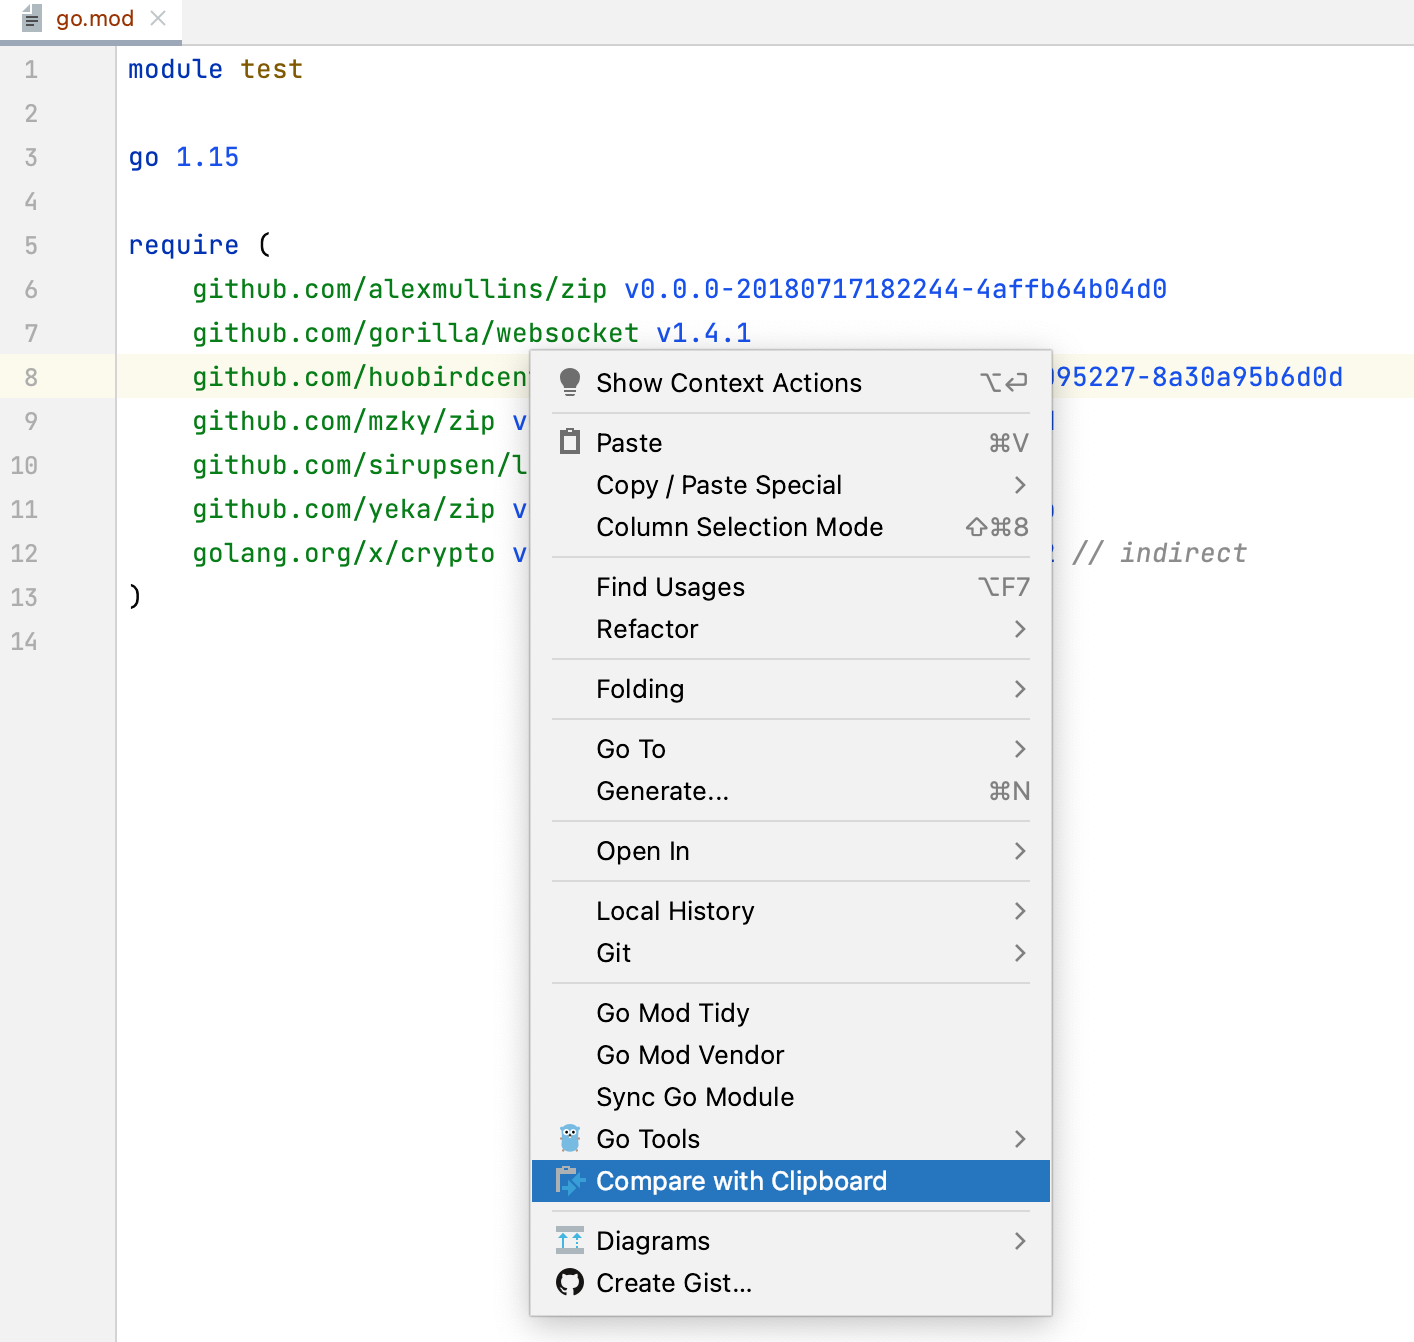The height and width of the screenshot is (1342, 1414).
Task: Click github.com/gorilla/websocket dependency path
Action: pos(416,333)
